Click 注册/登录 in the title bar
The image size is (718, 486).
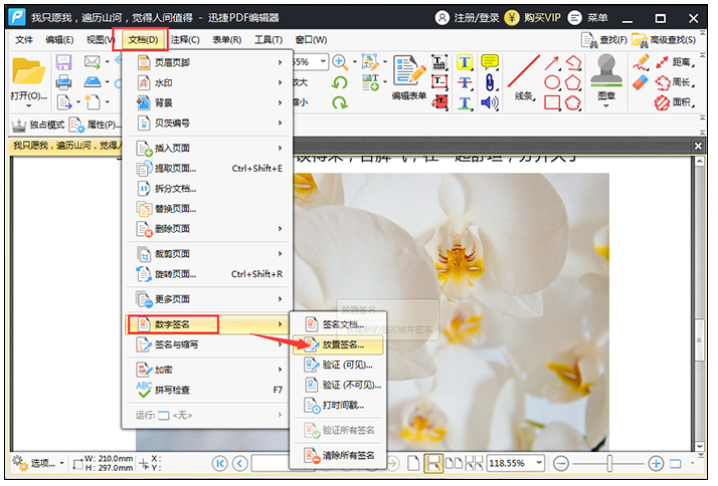467,18
